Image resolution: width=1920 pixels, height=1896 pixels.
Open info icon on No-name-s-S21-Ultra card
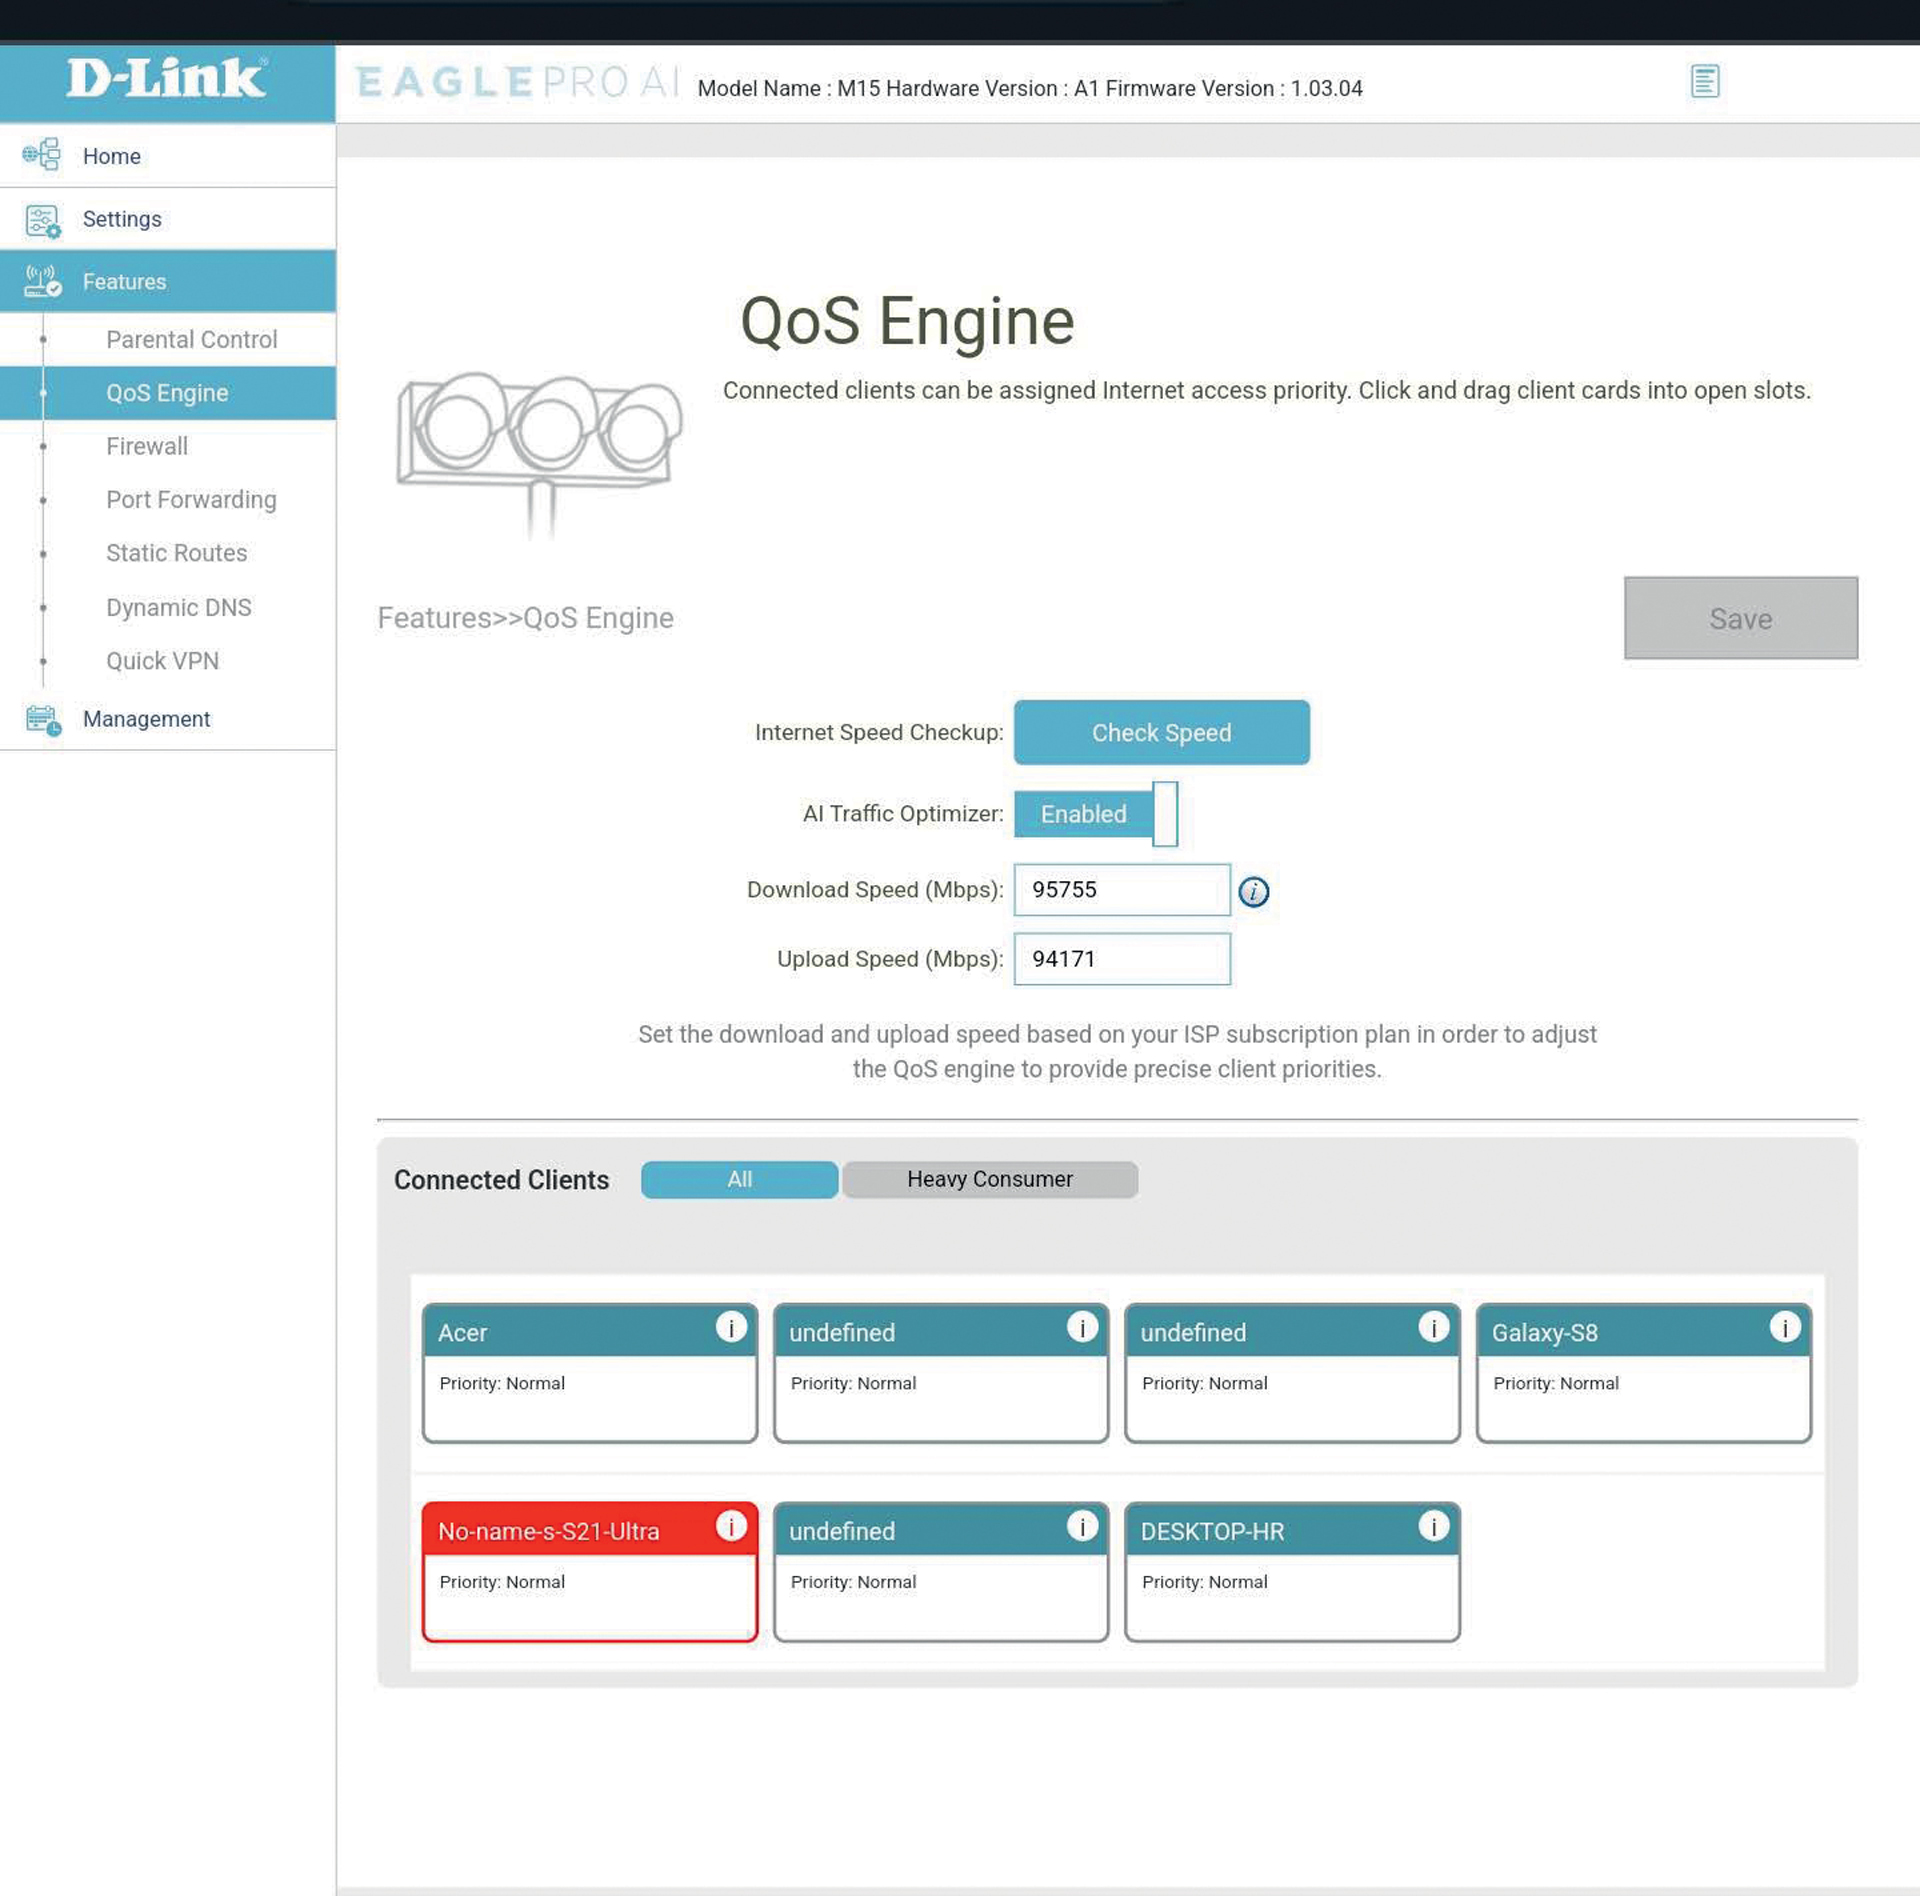(x=731, y=1526)
